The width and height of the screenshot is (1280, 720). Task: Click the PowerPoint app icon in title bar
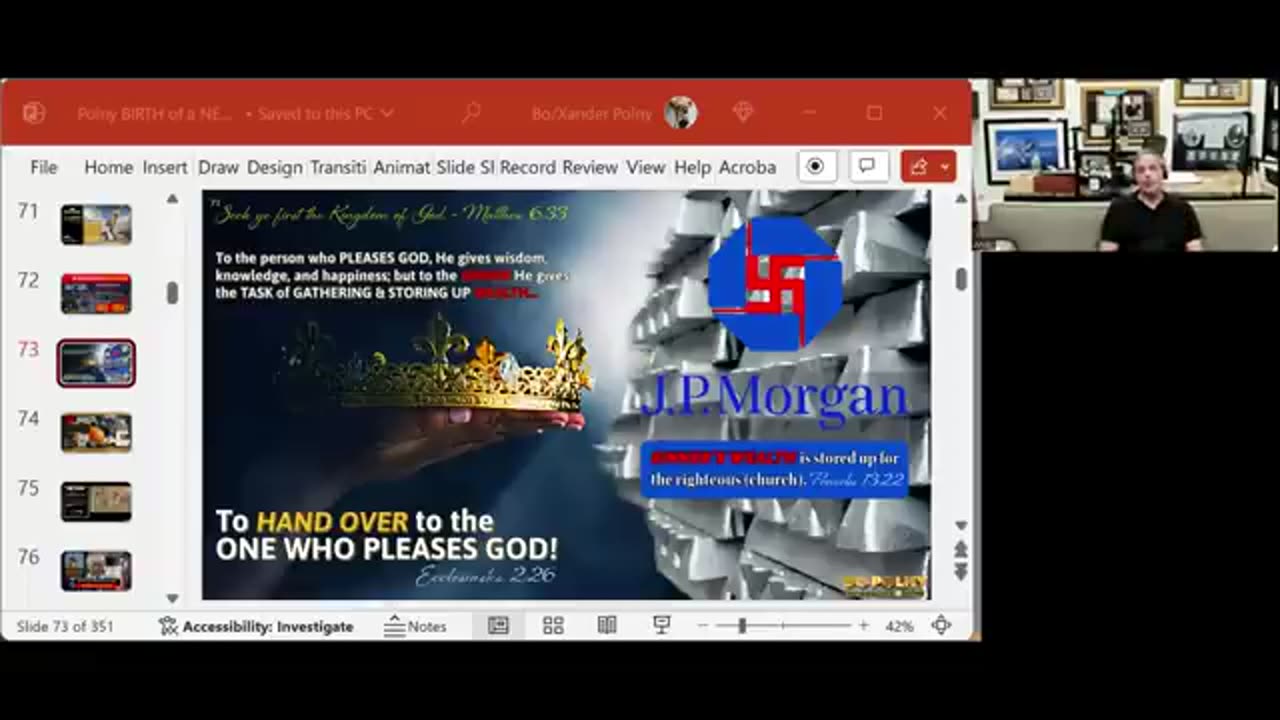34,113
